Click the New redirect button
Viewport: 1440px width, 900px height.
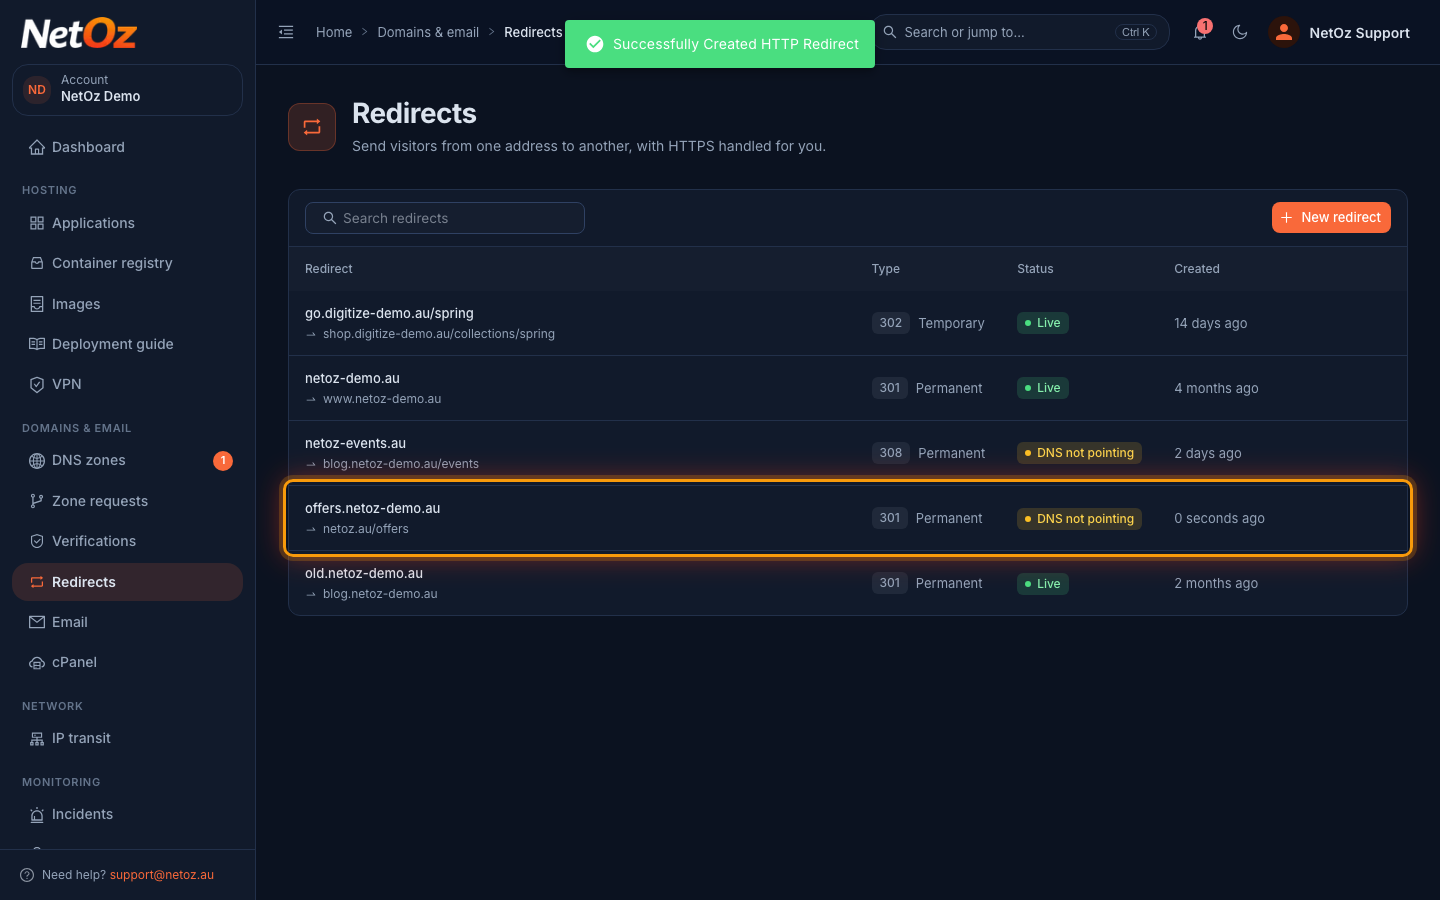tap(1331, 217)
